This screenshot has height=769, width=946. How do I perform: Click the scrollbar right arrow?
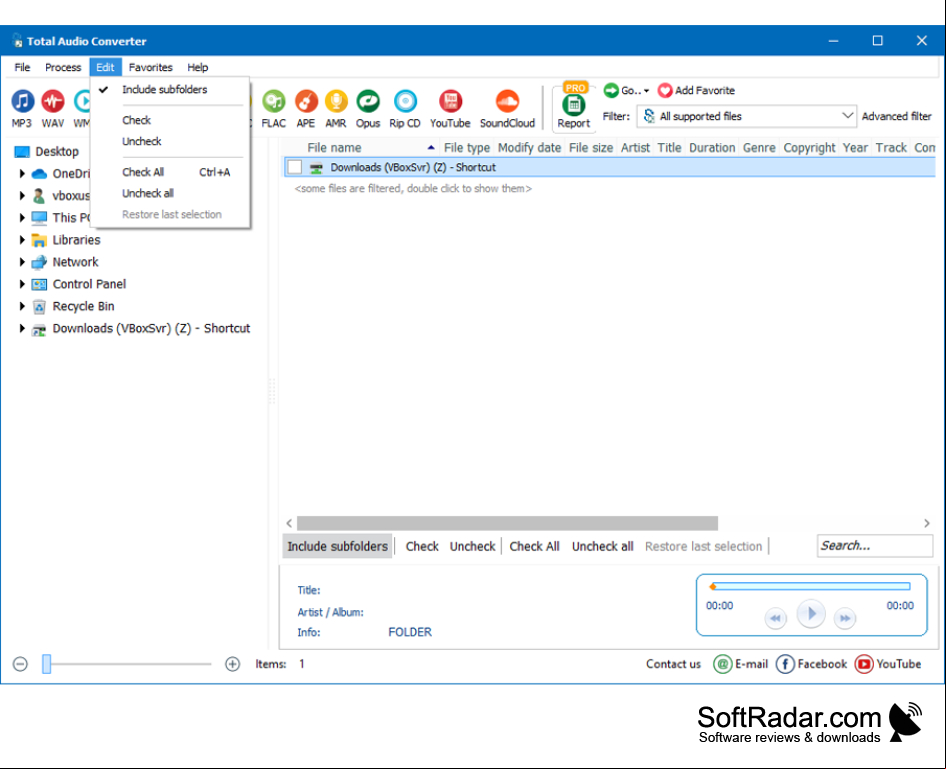coord(927,523)
